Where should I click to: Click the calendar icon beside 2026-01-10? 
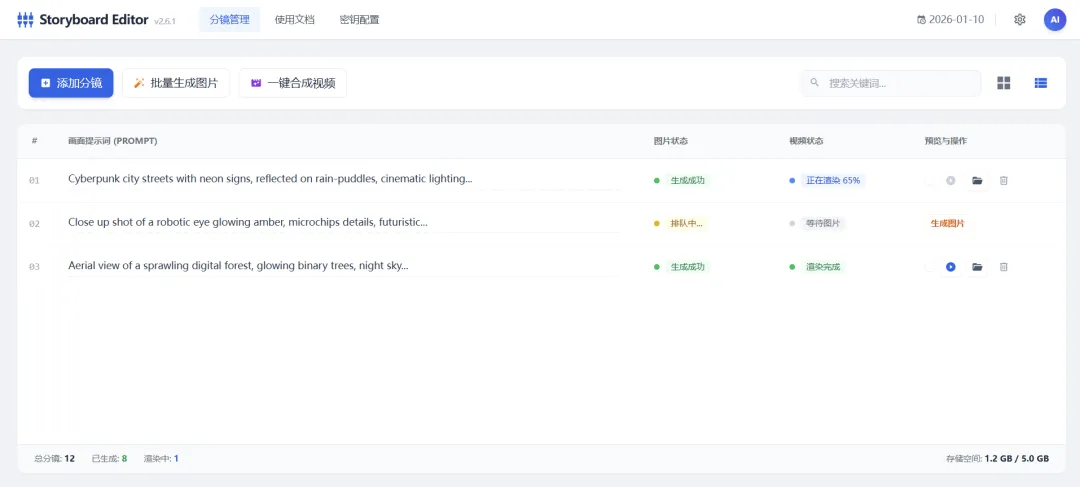point(922,20)
